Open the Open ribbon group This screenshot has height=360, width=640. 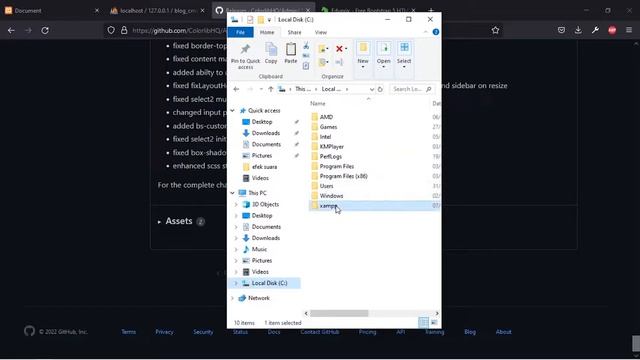(x=384, y=56)
